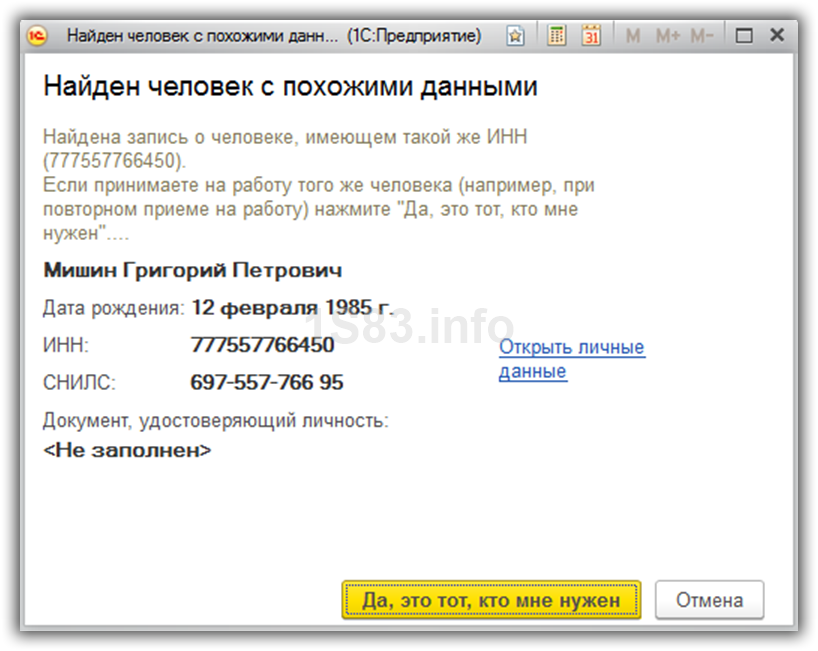Add this window to favorites with star icon
The image size is (818, 651).
515,36
